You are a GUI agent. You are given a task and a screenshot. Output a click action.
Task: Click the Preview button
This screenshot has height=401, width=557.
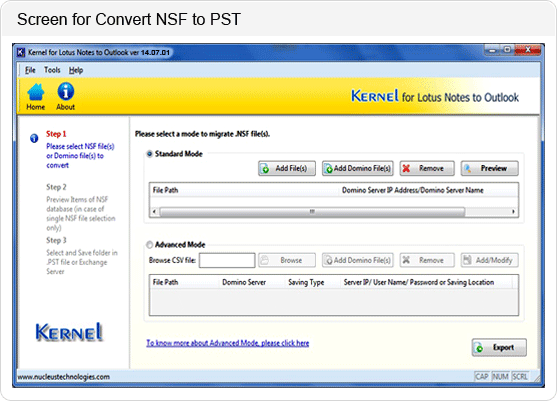tap(490, 168)
